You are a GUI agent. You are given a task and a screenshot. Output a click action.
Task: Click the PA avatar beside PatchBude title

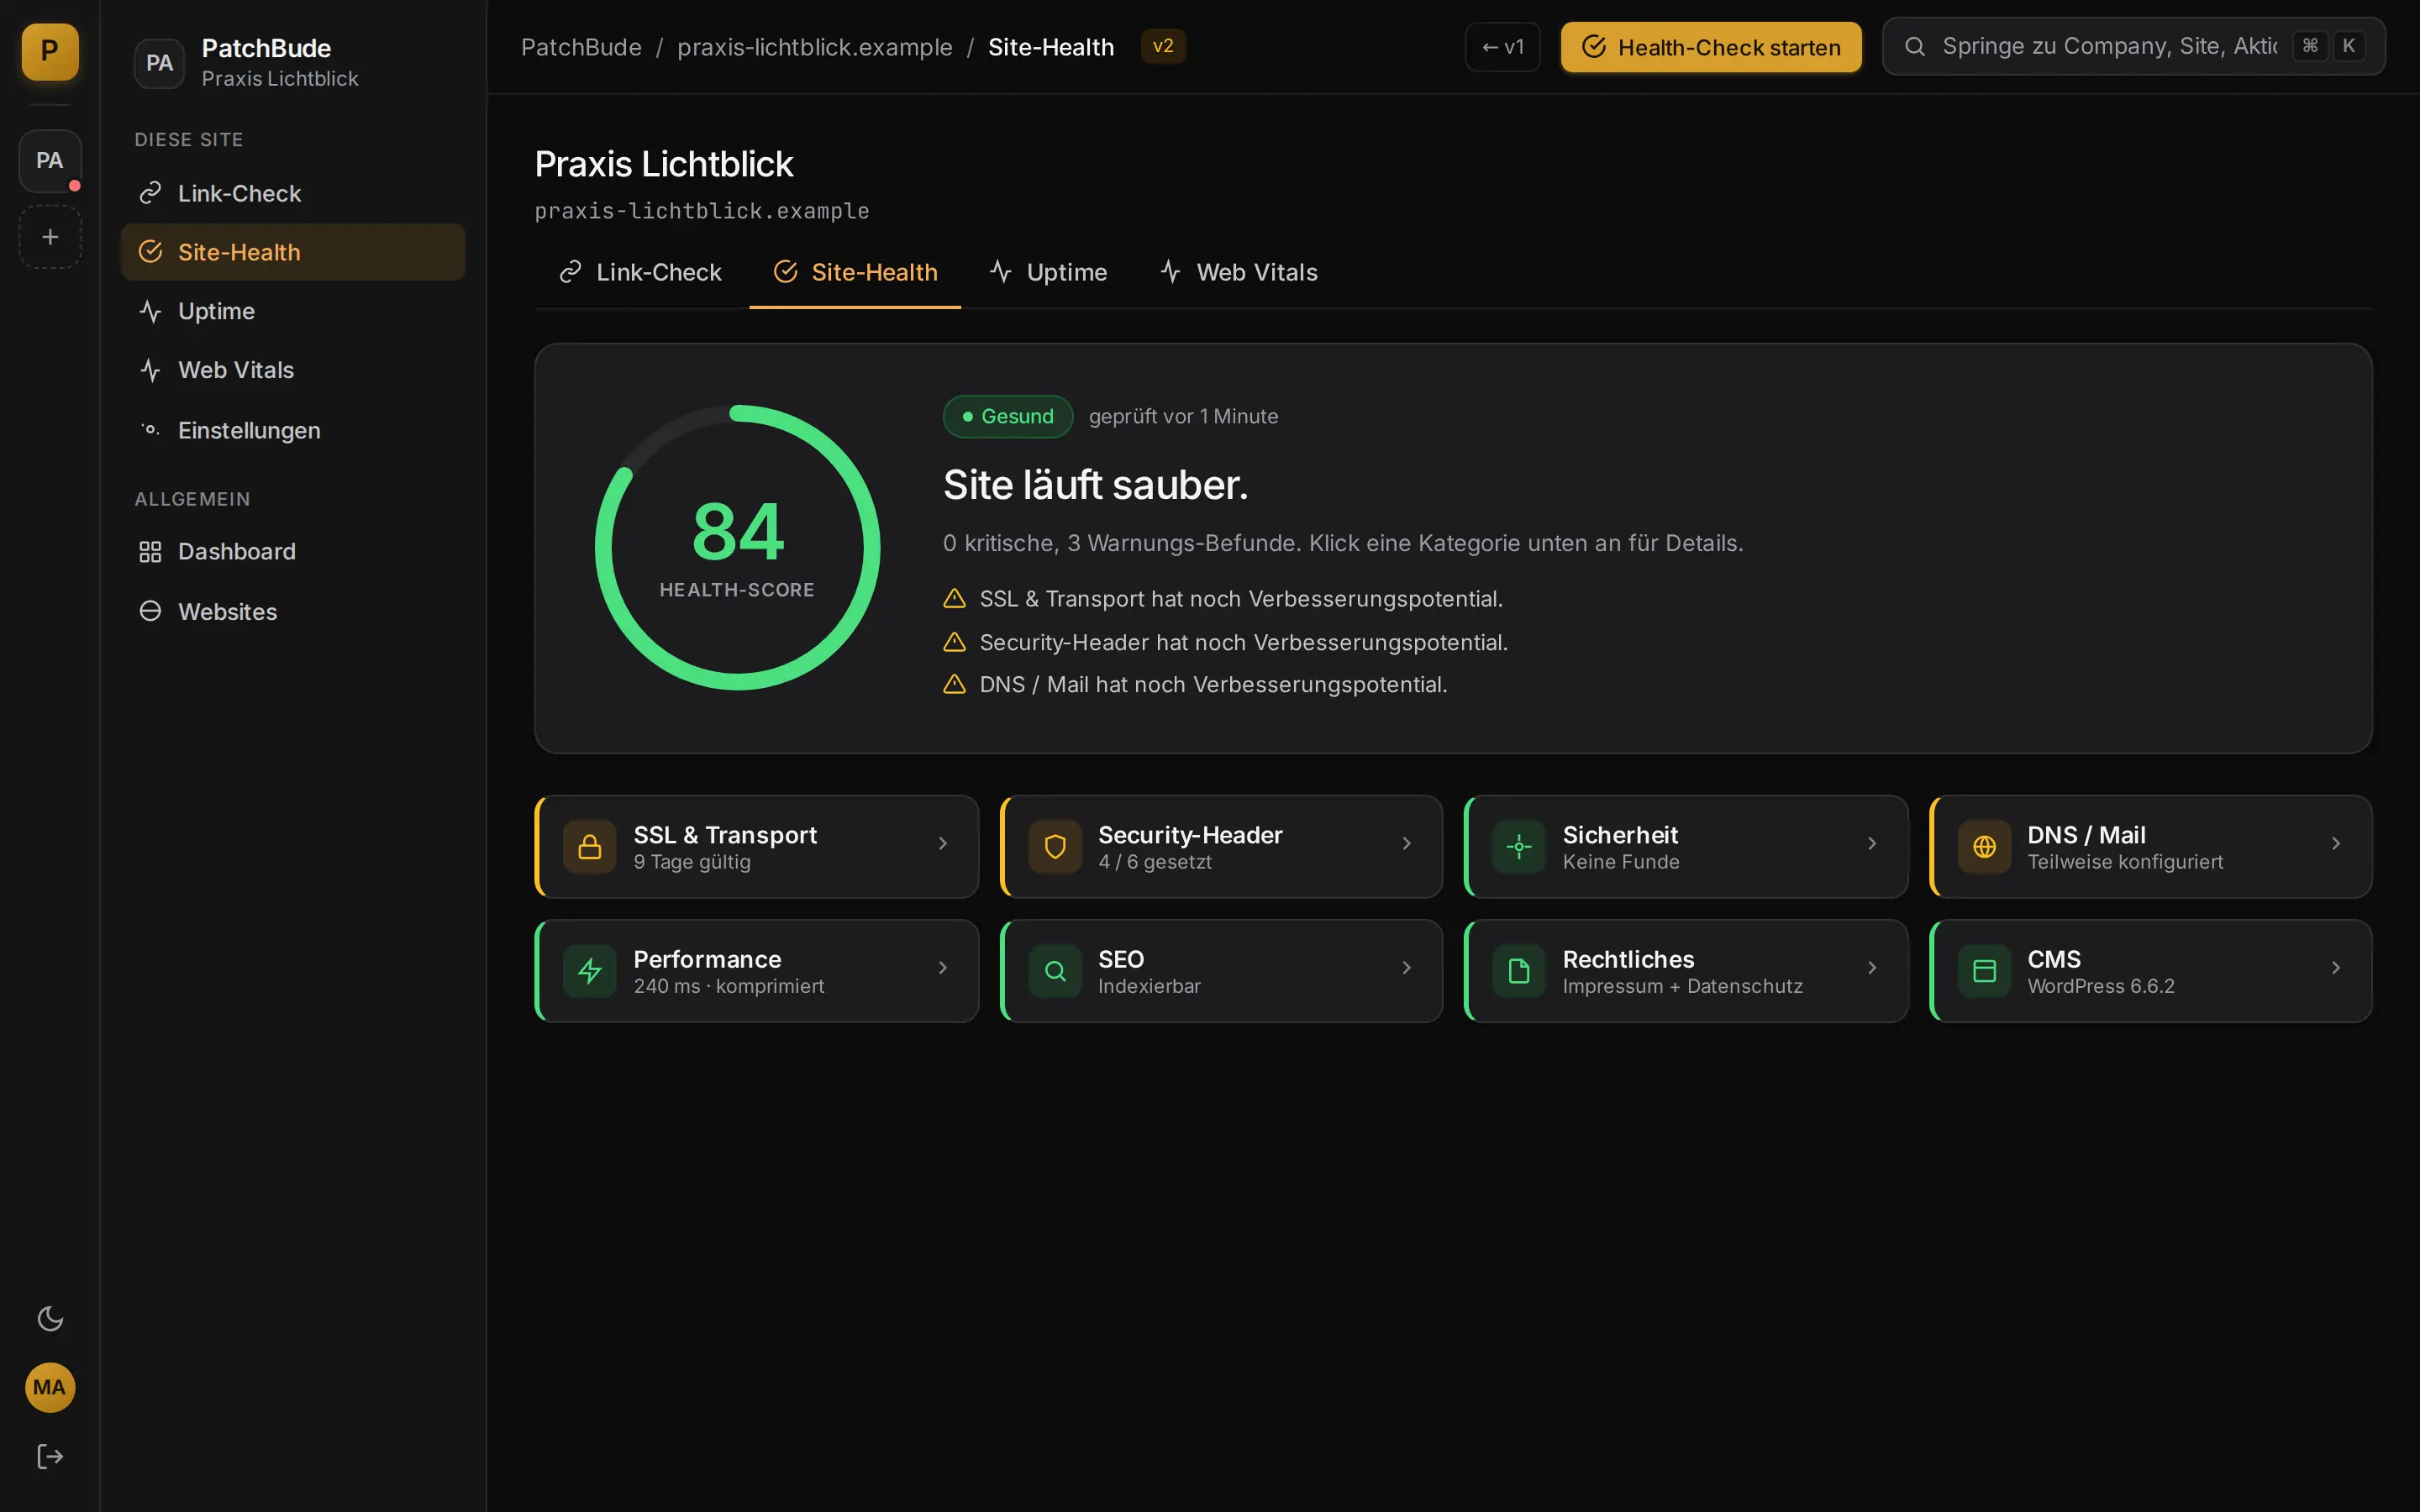(x=159, y=63)
